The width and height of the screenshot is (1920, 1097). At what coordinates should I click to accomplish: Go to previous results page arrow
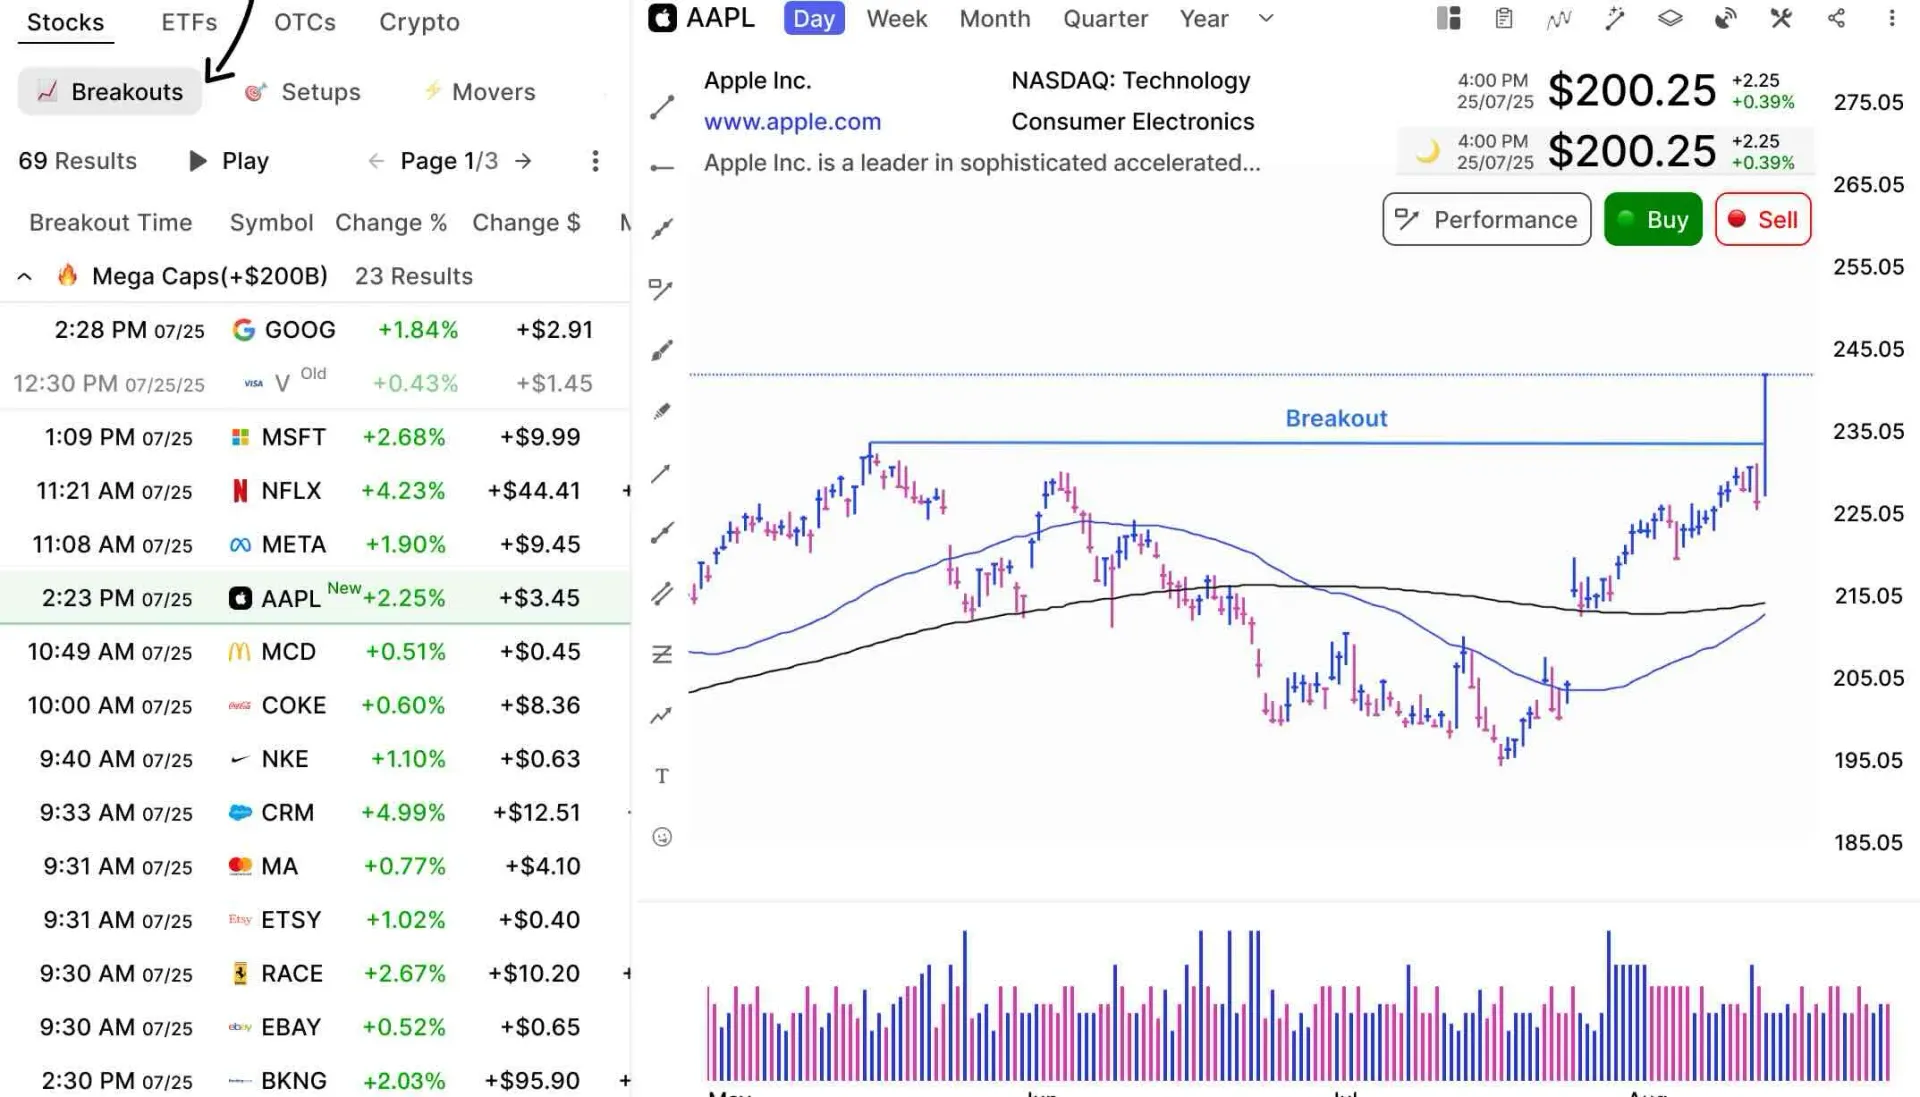(376, 161)
